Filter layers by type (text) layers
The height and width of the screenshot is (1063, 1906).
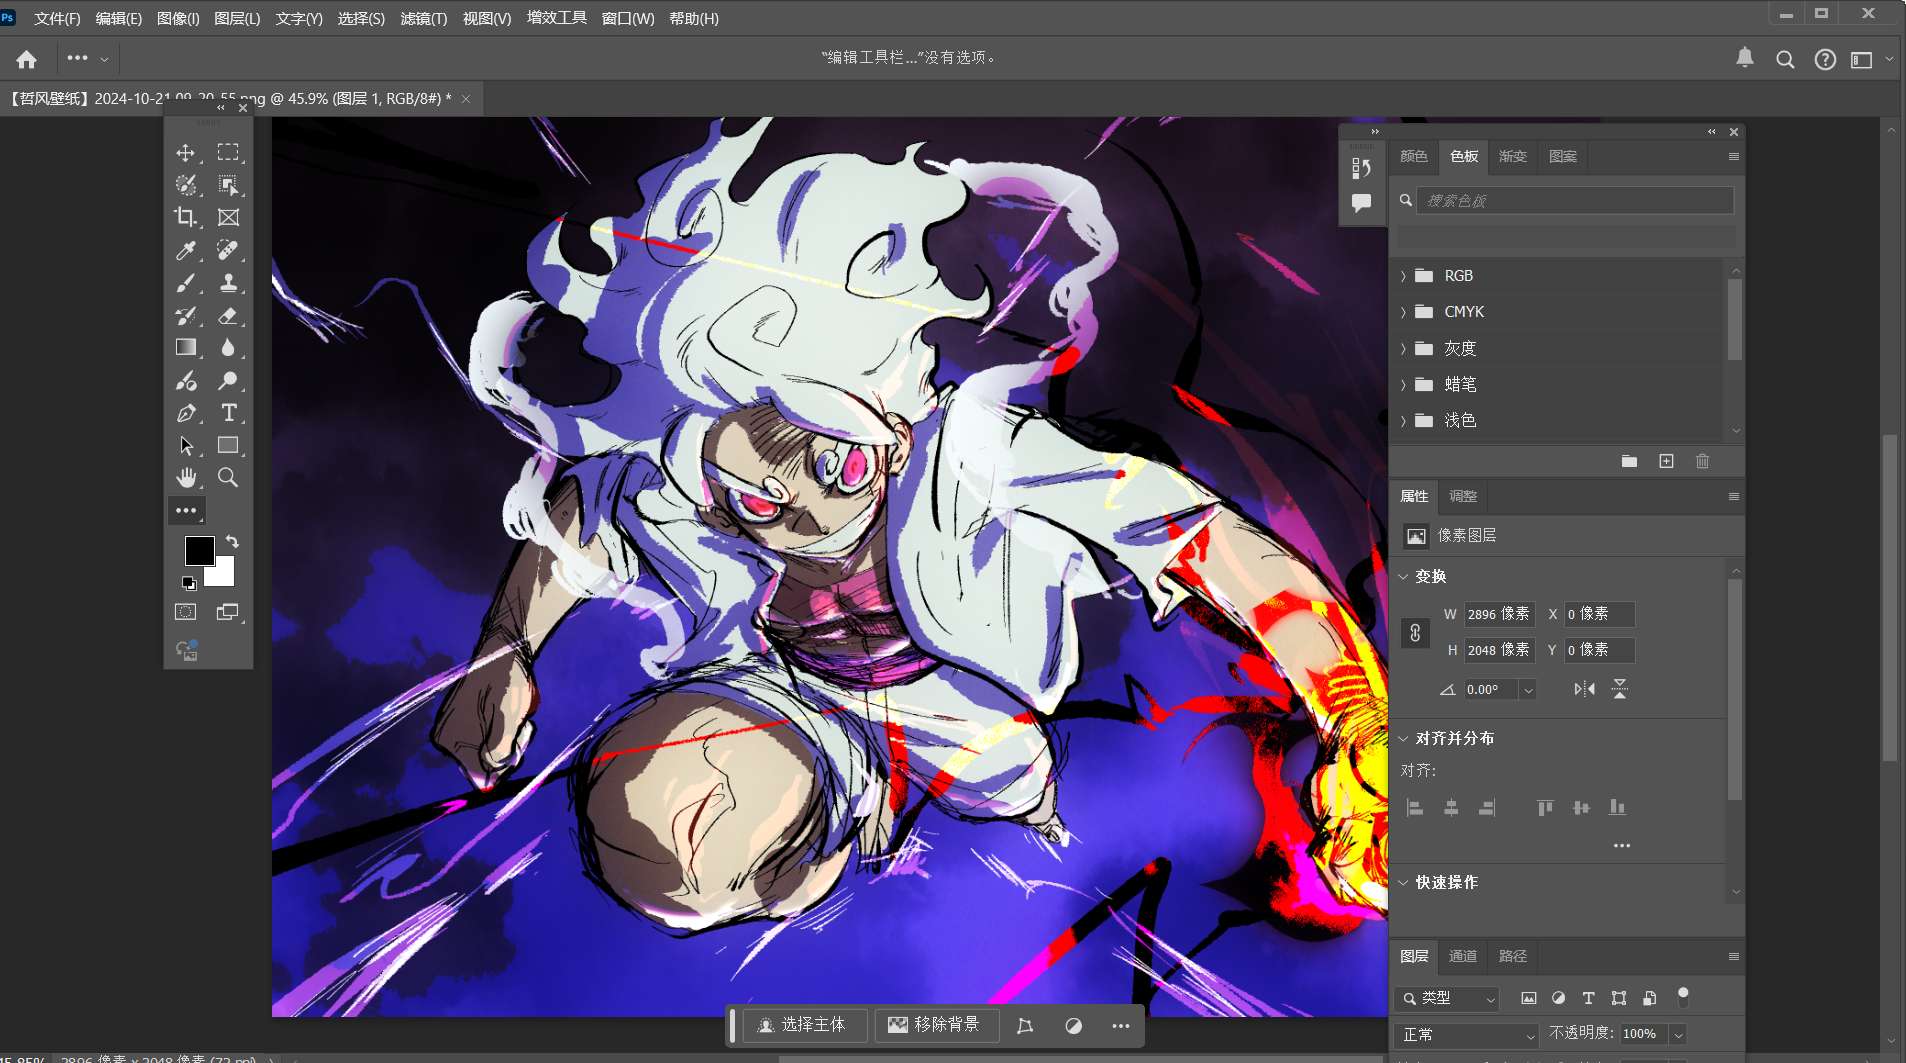(x=1588, y=998)
